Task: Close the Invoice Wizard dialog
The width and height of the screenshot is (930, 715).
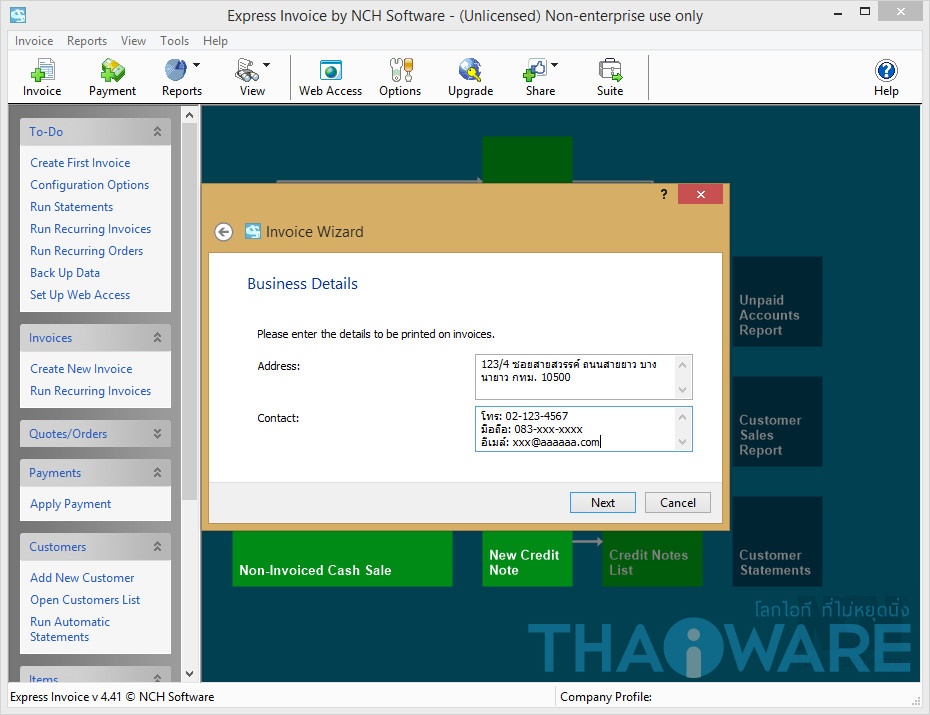Action: pyautogui.click(x=700, y=194)
